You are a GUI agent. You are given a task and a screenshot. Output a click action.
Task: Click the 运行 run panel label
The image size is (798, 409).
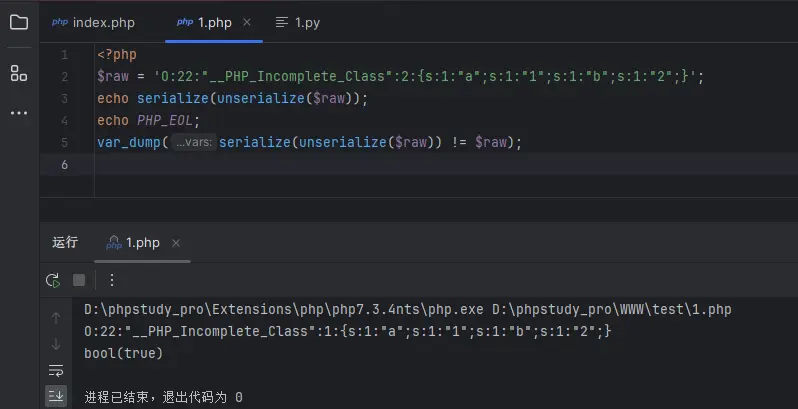pyautogui.click(x=65, y=243)
